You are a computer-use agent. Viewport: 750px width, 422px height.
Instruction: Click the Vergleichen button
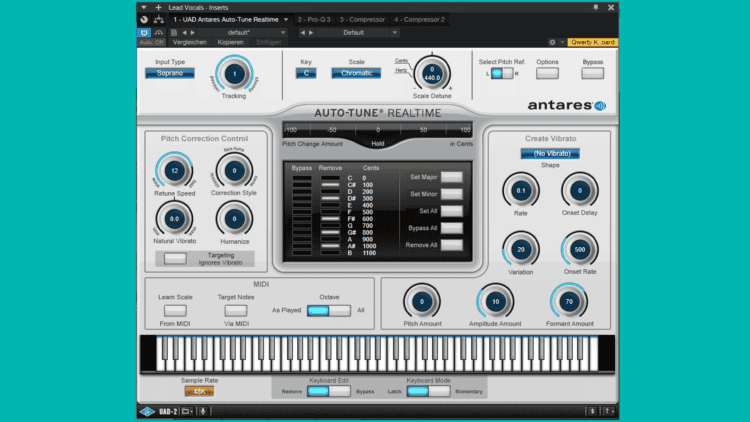[189, 42]
